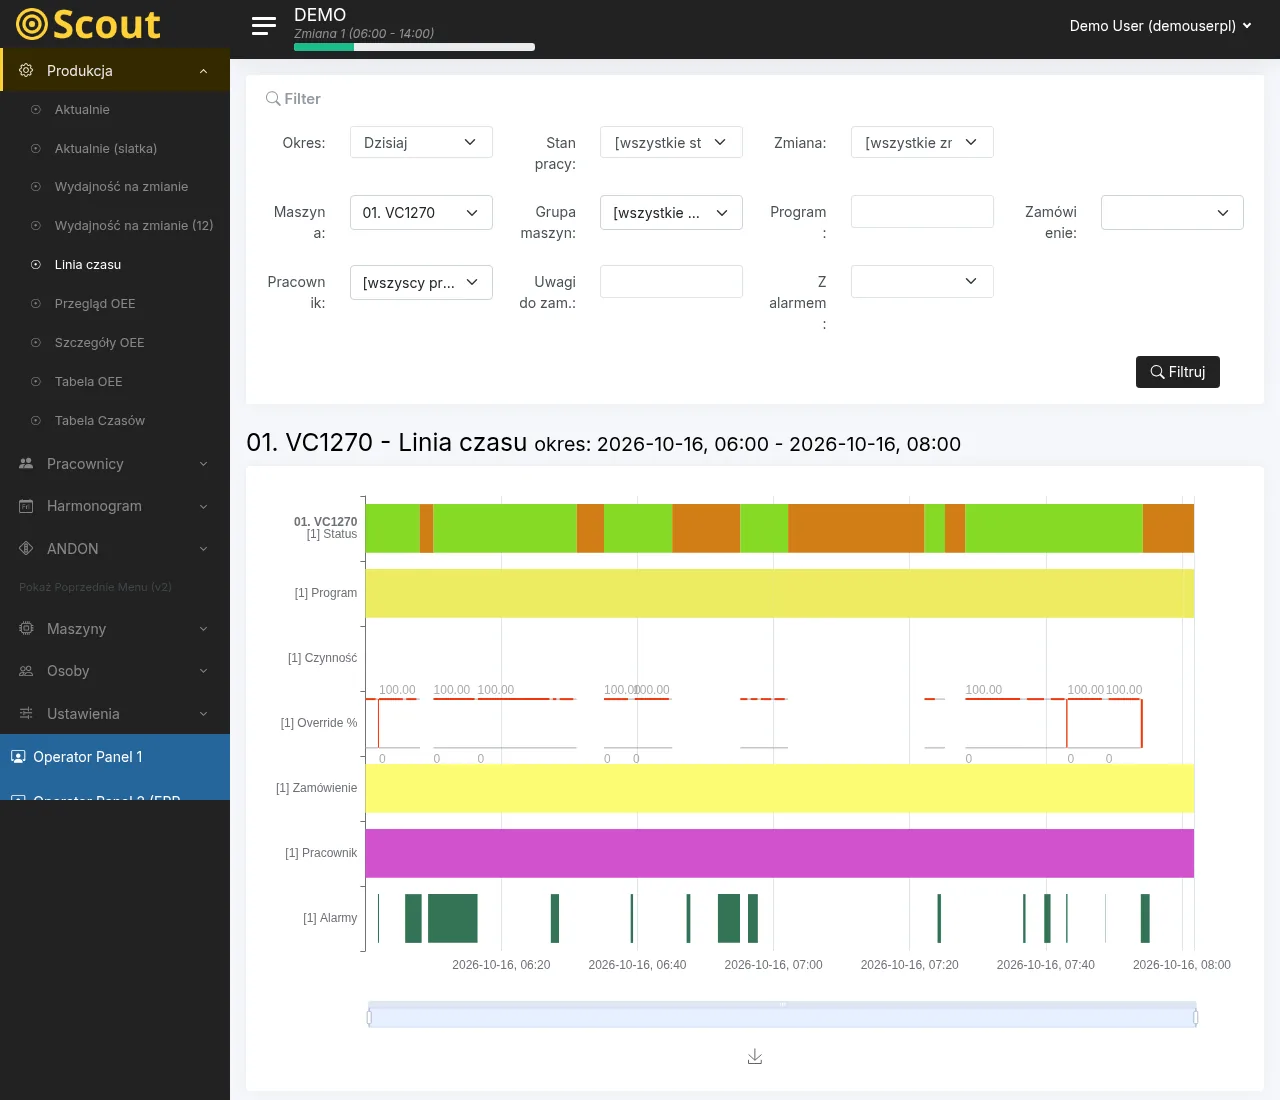Open Wydajność na zmianie (12)
Screen dimensions: 1280x1100
(134, 226)
